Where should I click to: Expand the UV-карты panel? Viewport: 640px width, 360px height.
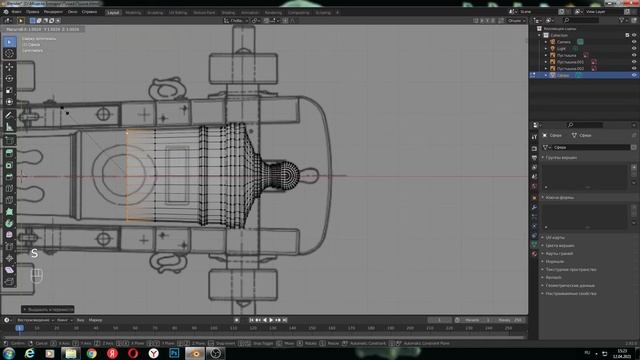(555, 238)
